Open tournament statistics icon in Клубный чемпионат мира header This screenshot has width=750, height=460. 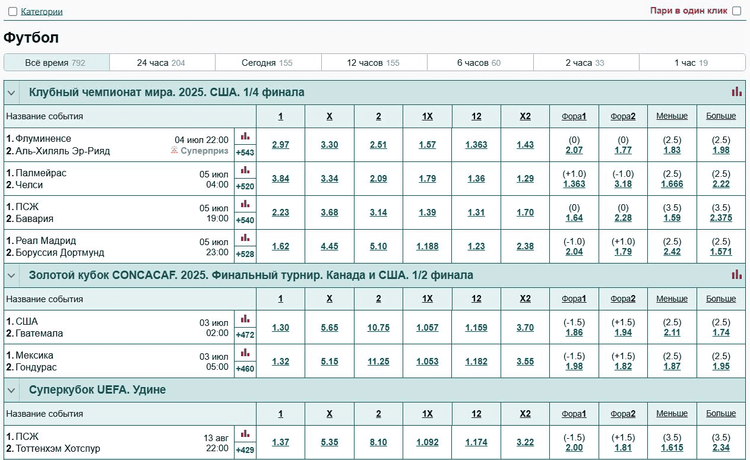pos(737,92)
